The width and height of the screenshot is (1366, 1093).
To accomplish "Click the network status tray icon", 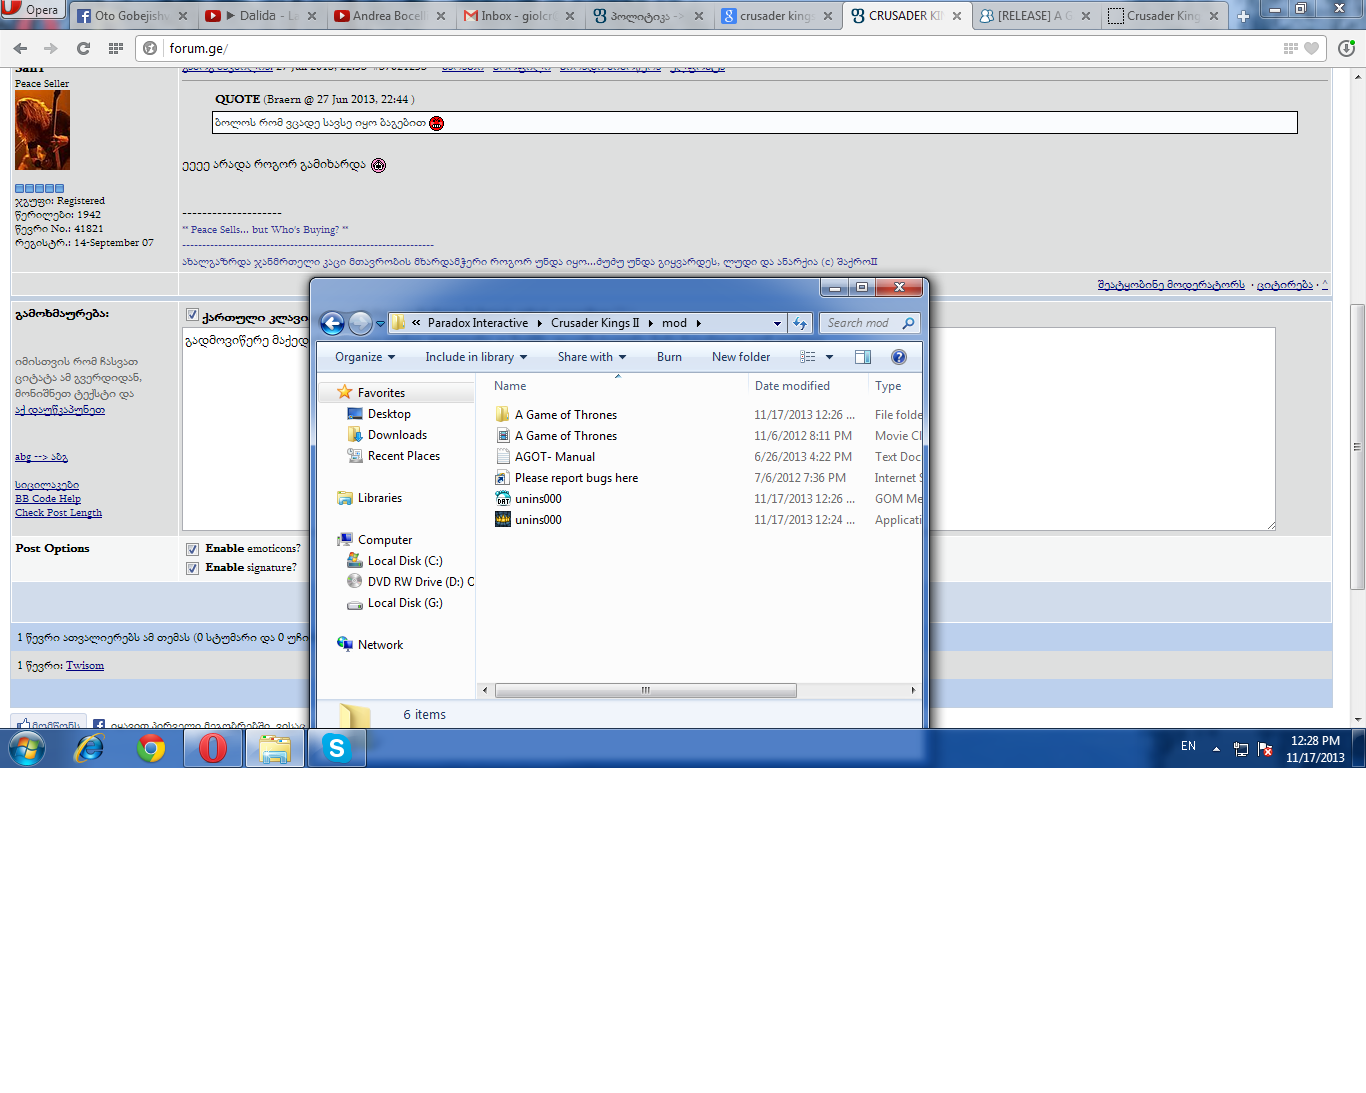I will [1241, 749].
